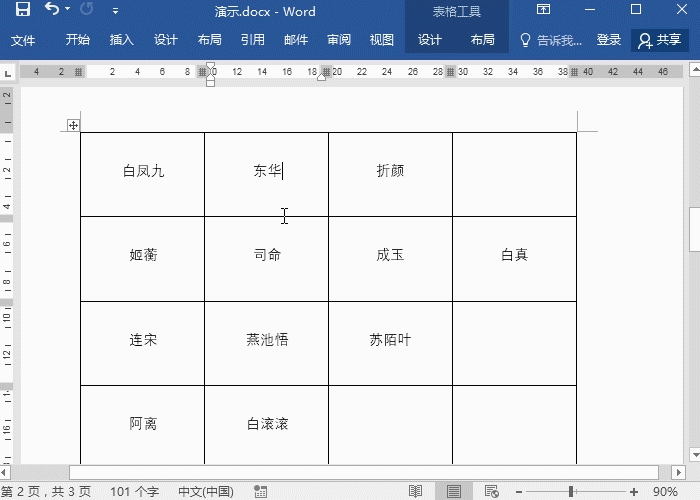Switch to the 插入 tab
700x500 pixels.
pyautogui.click(x=121, y=40)
